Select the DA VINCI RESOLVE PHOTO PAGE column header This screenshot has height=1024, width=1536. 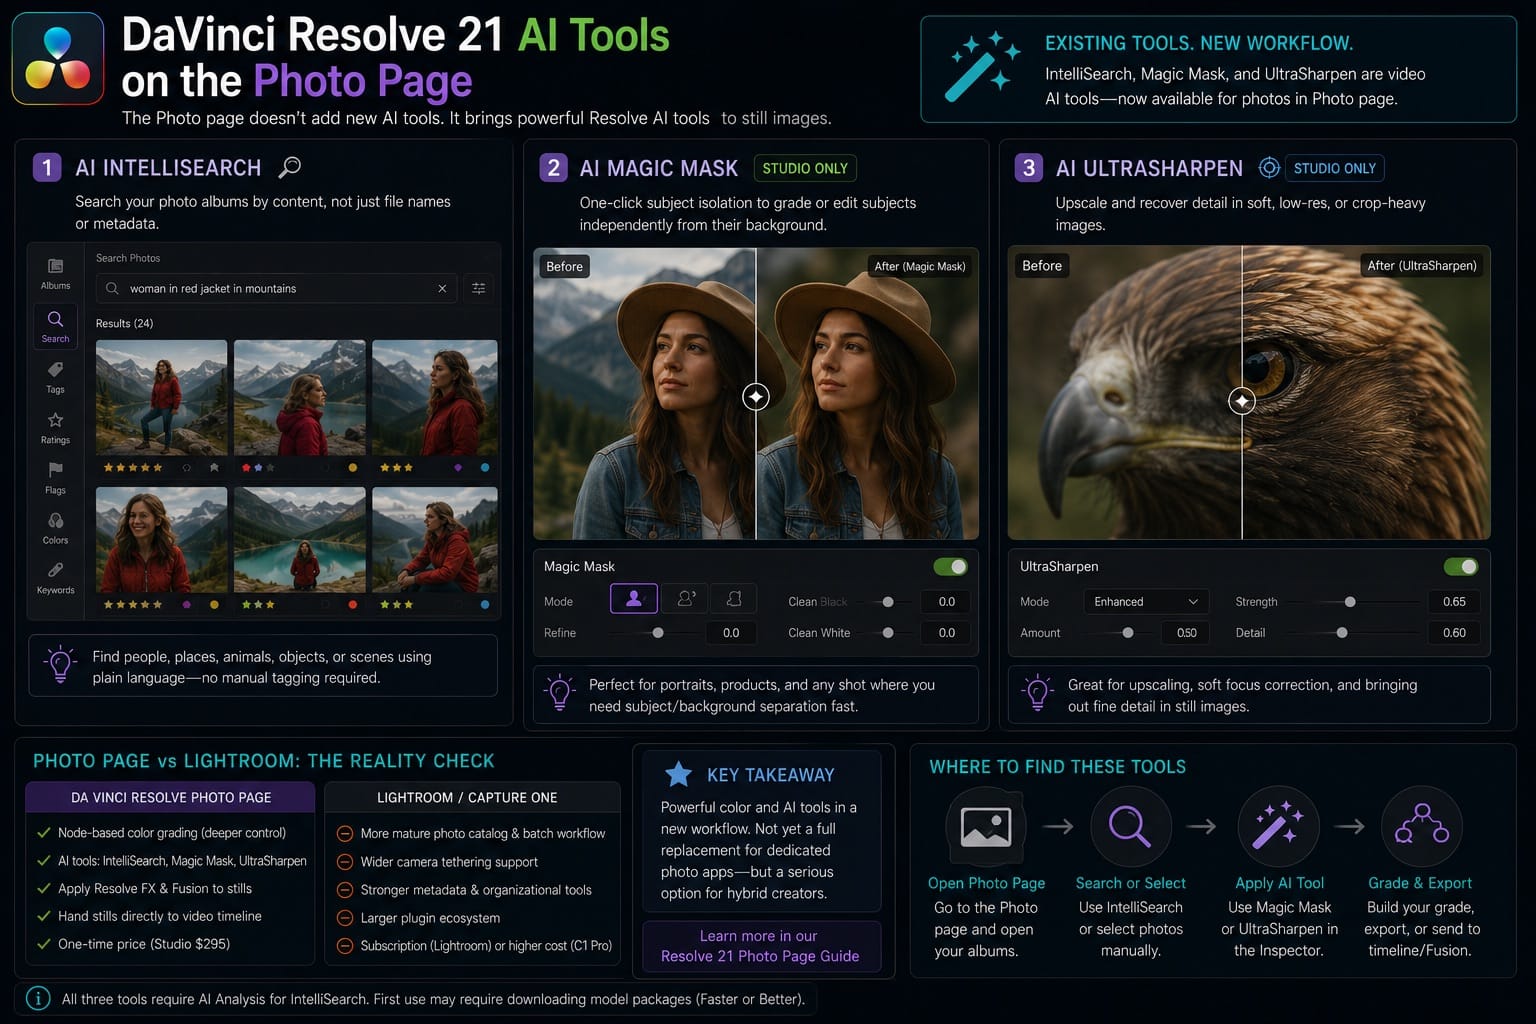point(170,797)
